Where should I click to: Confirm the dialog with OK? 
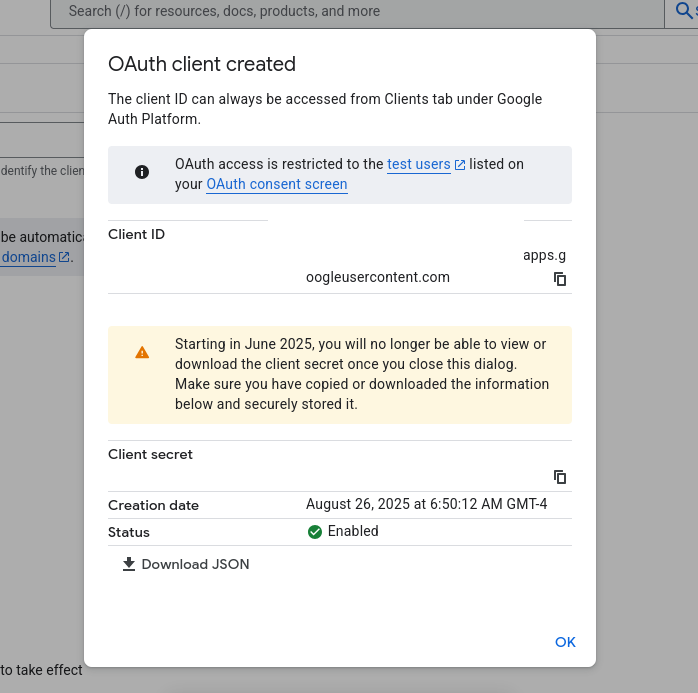click(565, 642)
